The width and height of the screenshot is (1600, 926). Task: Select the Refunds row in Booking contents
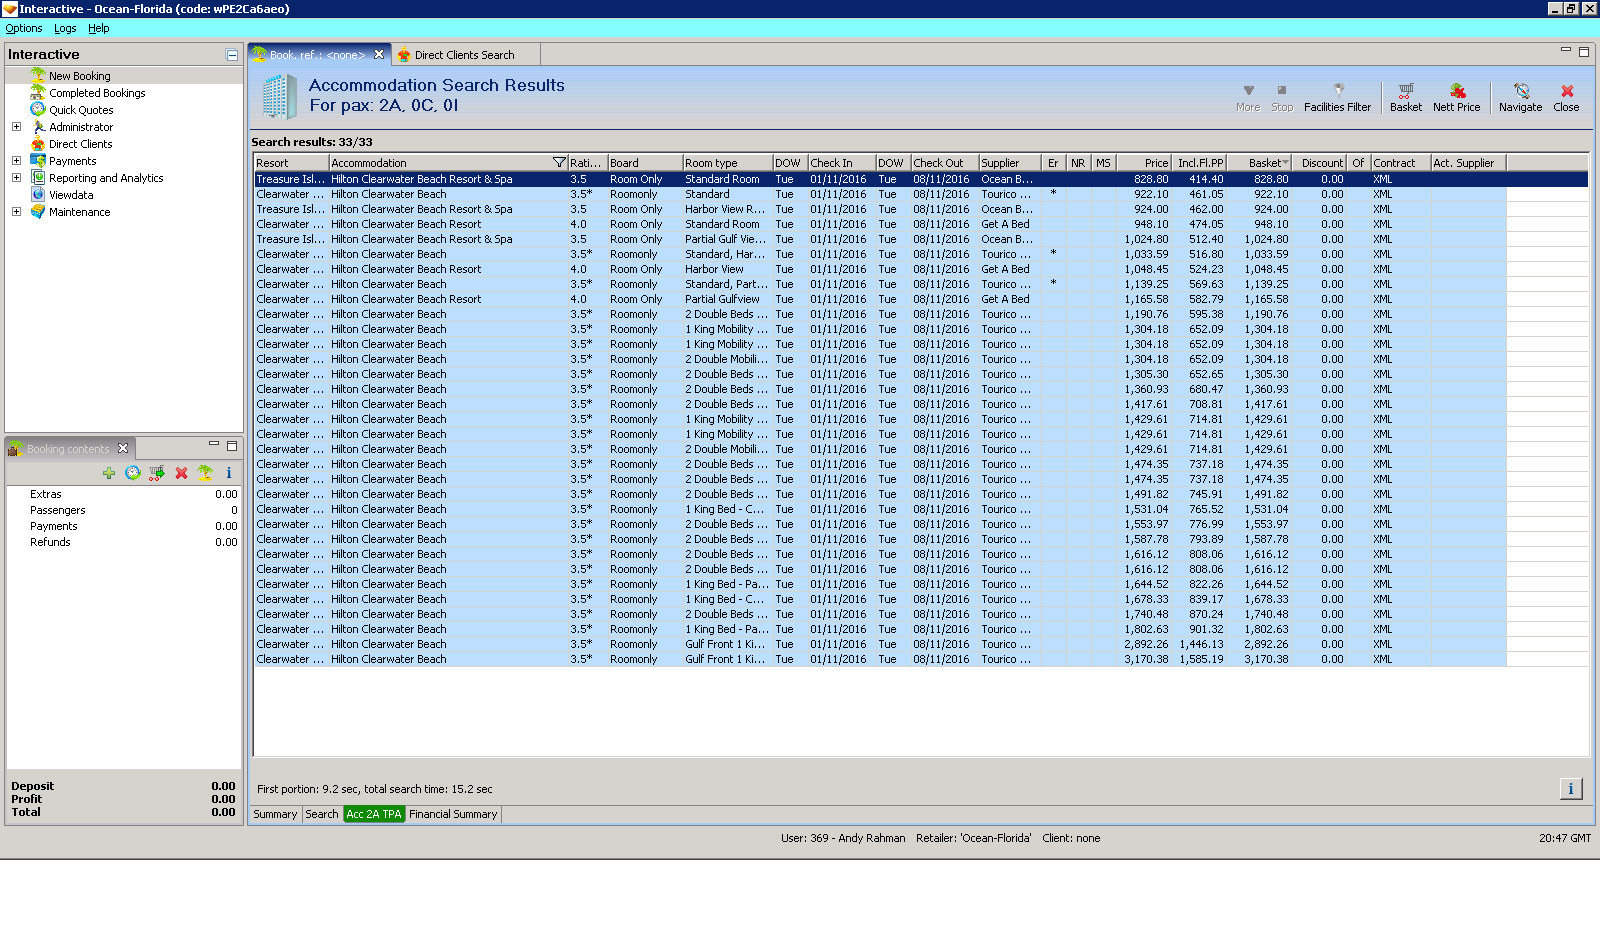pyautogui.click(x=124, y=542)
